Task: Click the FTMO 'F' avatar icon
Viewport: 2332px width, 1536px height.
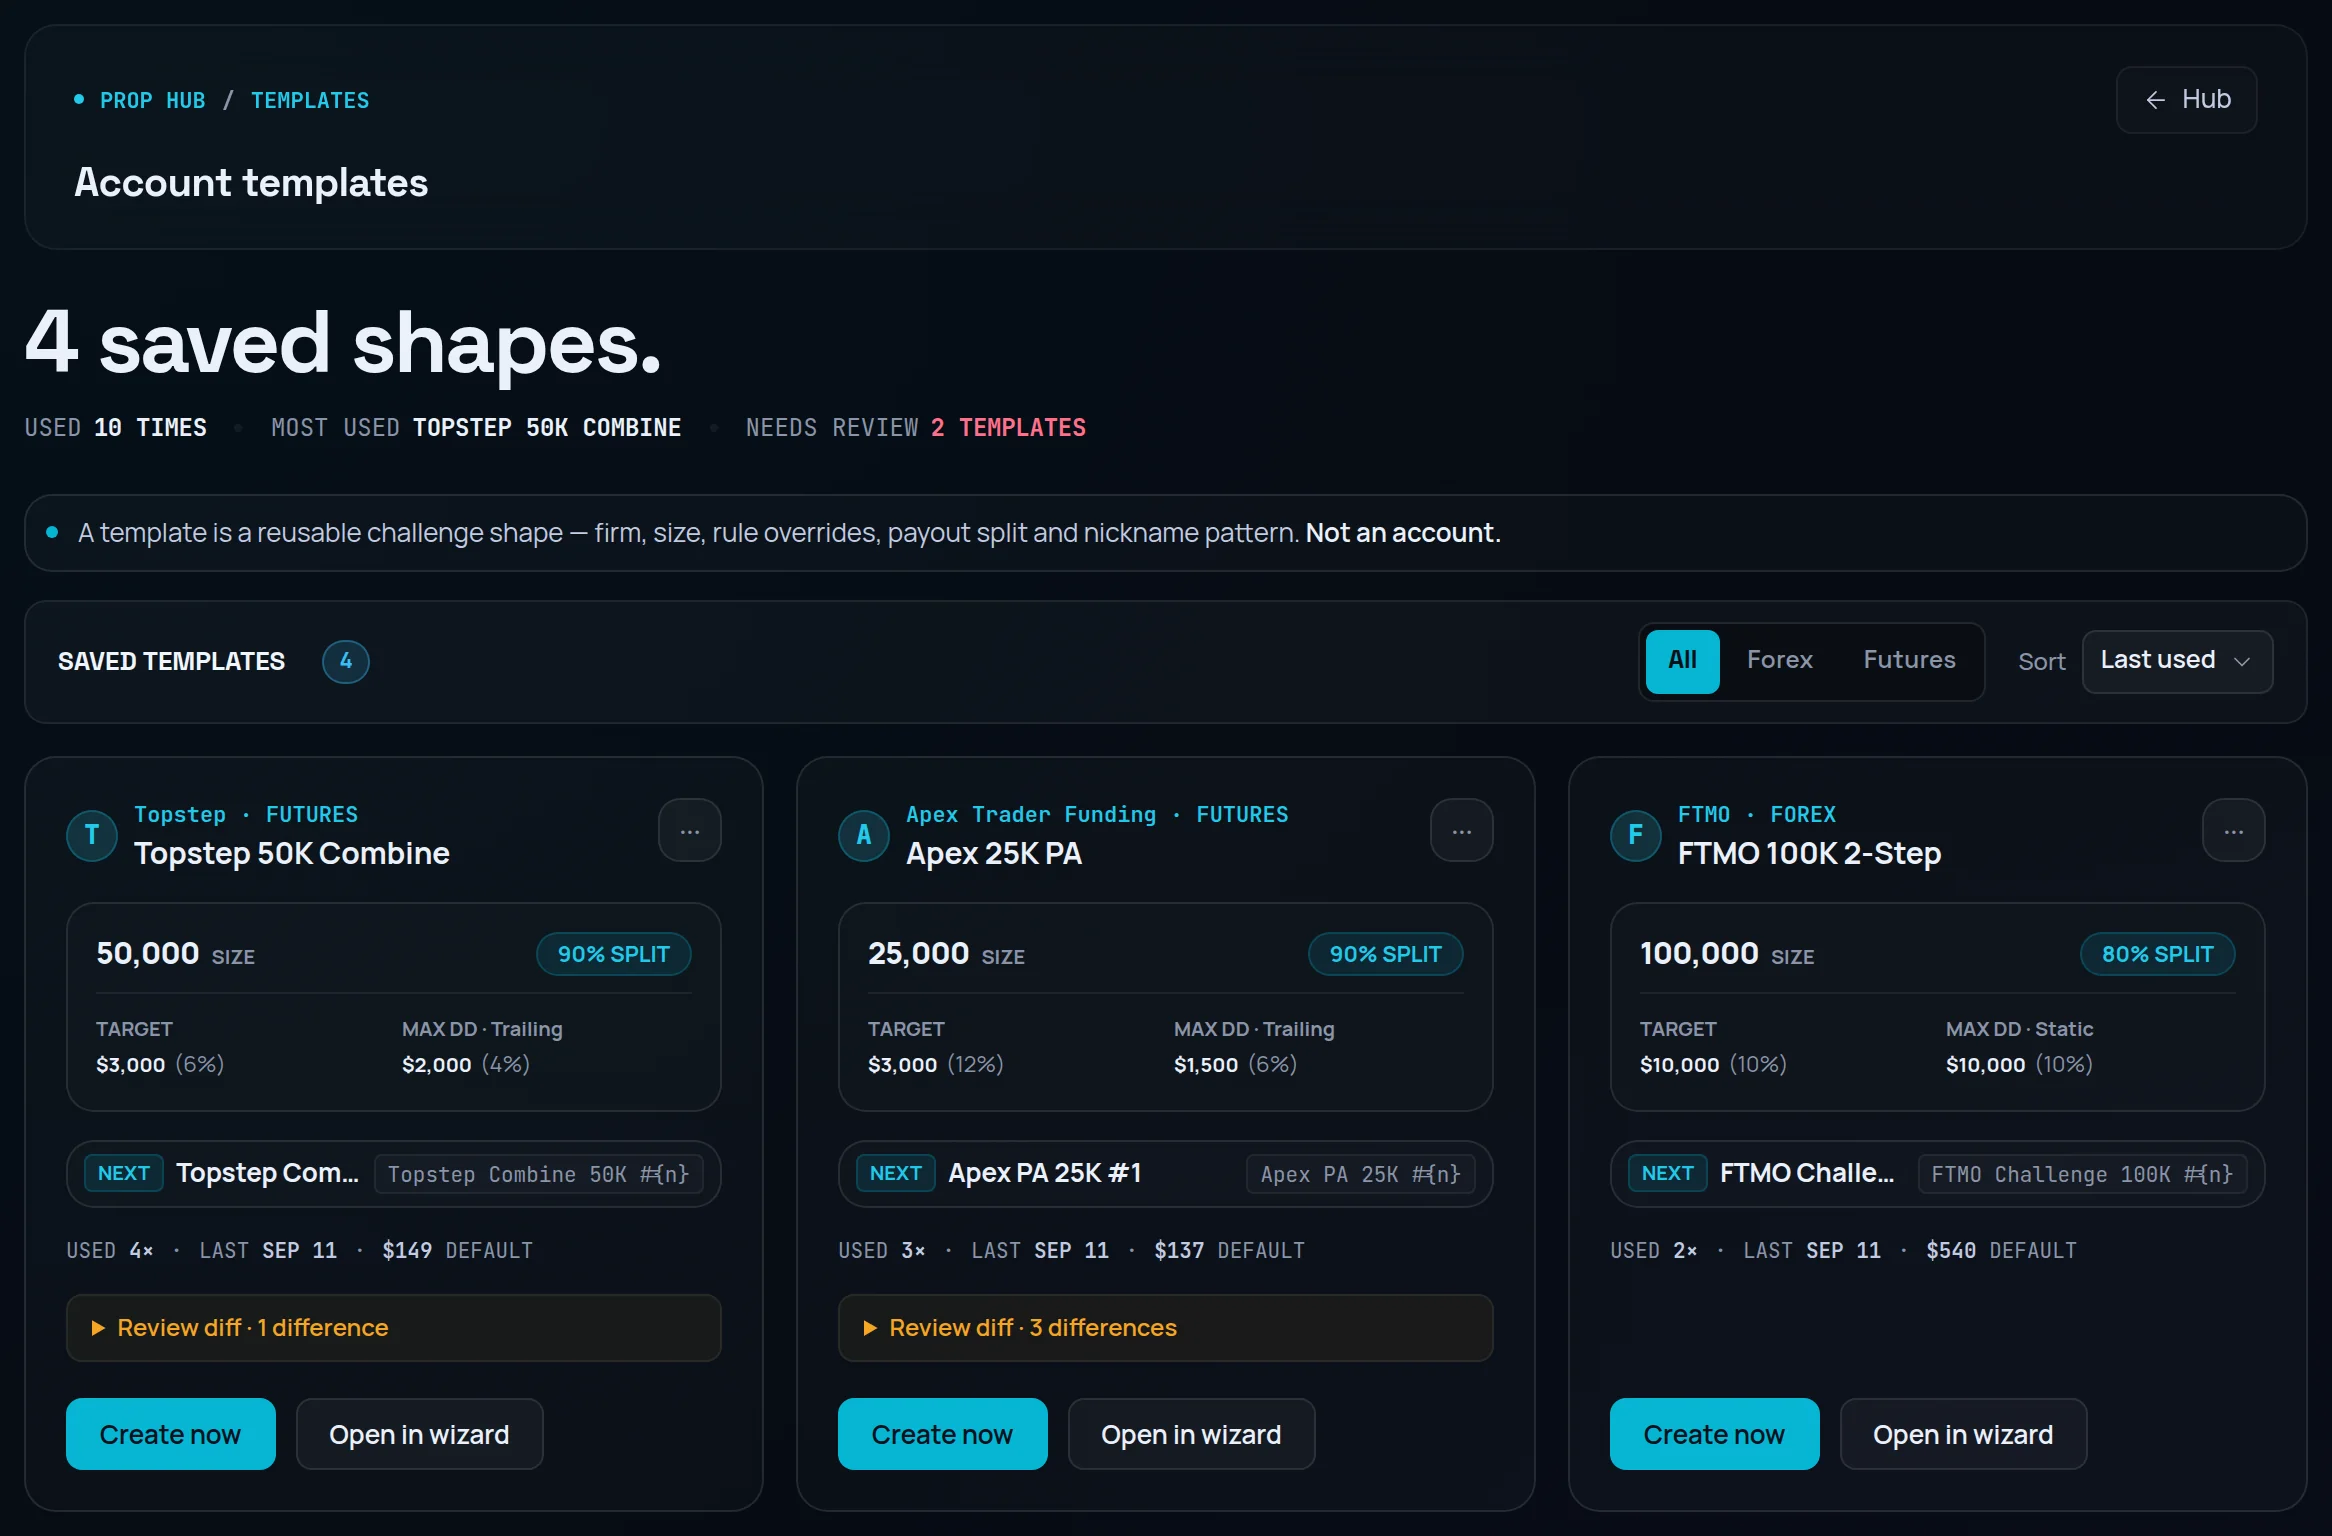Action: (1636, 835)
